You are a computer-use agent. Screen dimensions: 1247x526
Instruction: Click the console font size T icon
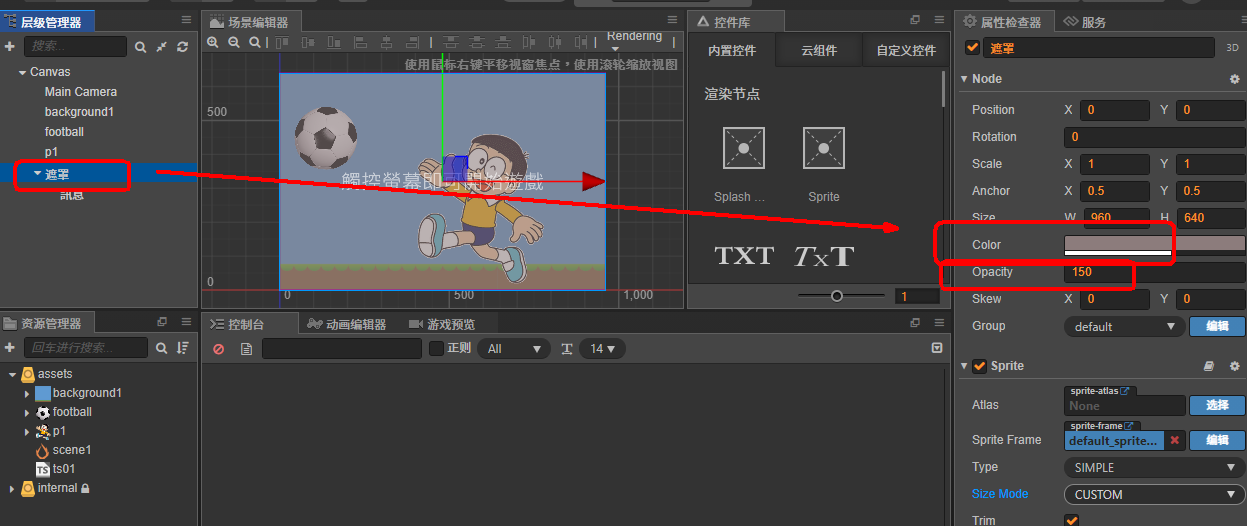click(x=567, y=349)
